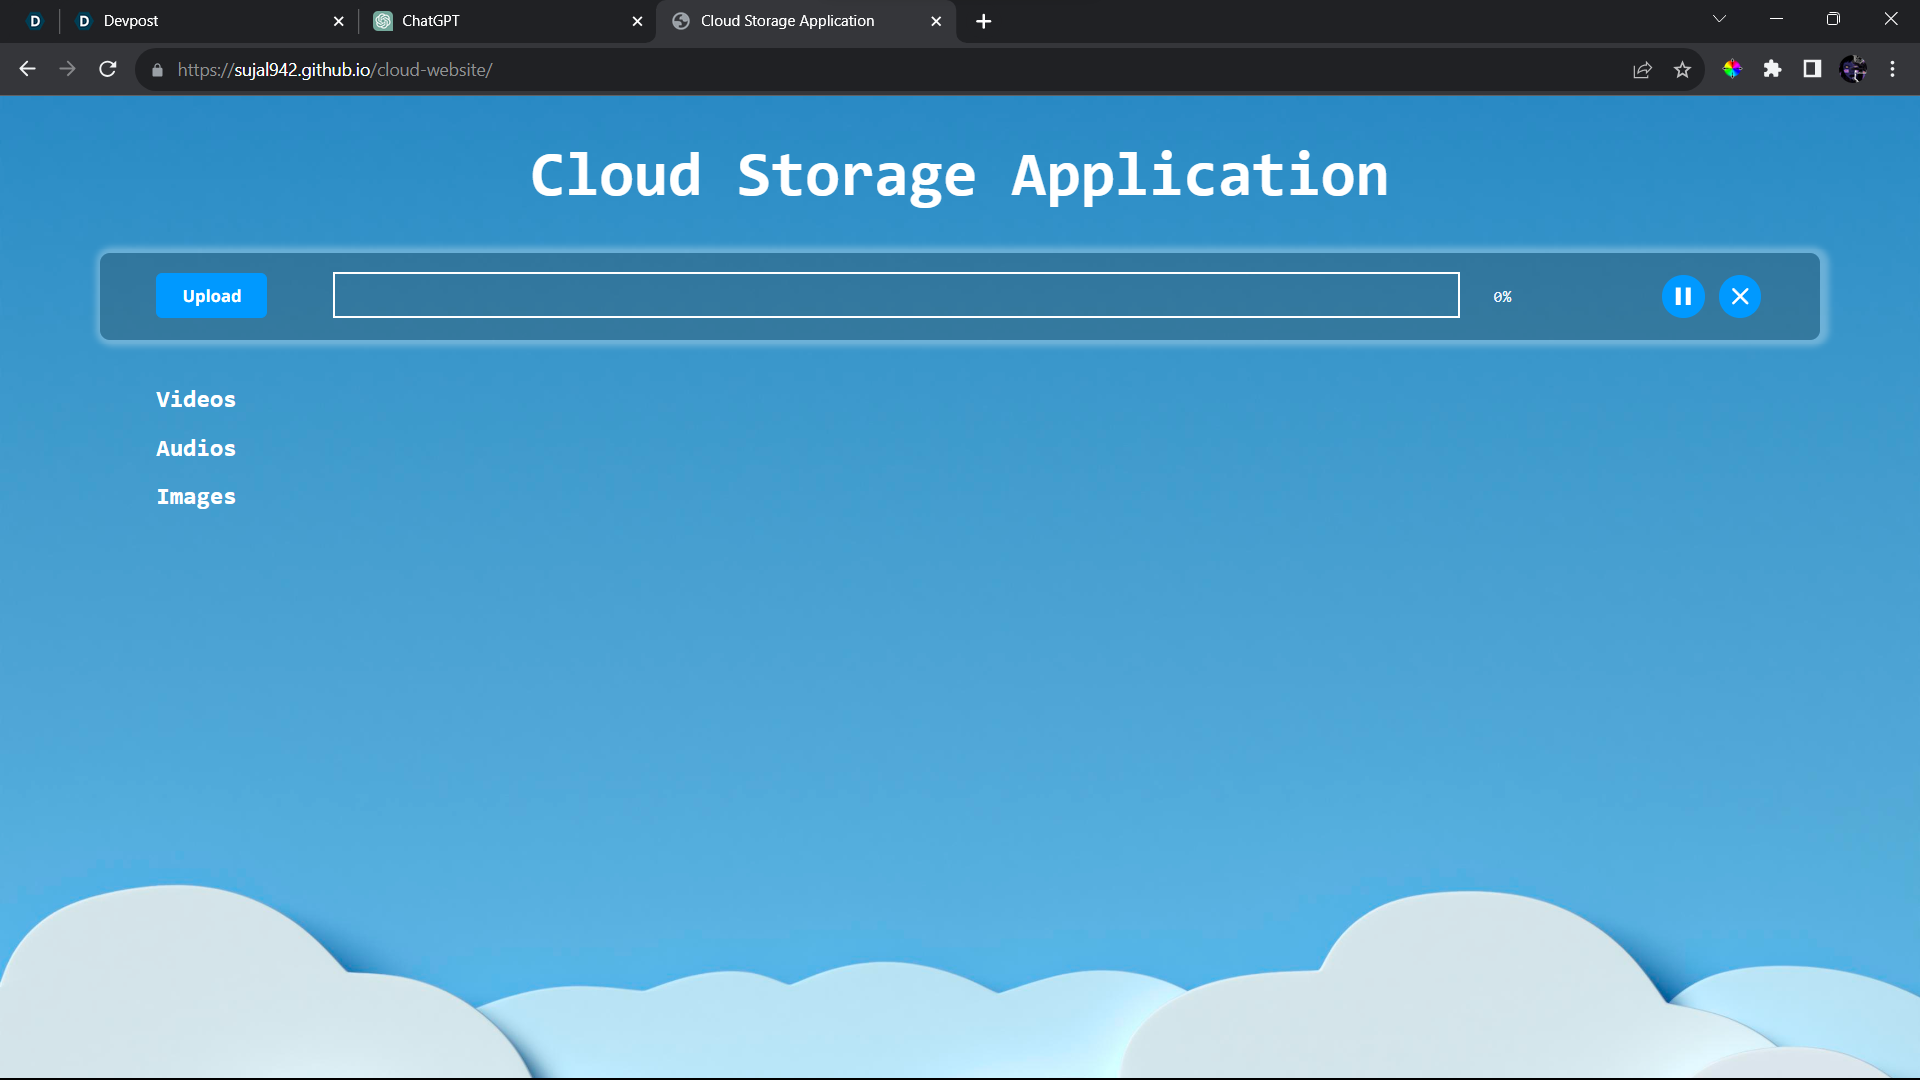The height and width of the screenshot is (1080, 1920).
Task: Open a new browser tab
Action: tap(984, 21)
